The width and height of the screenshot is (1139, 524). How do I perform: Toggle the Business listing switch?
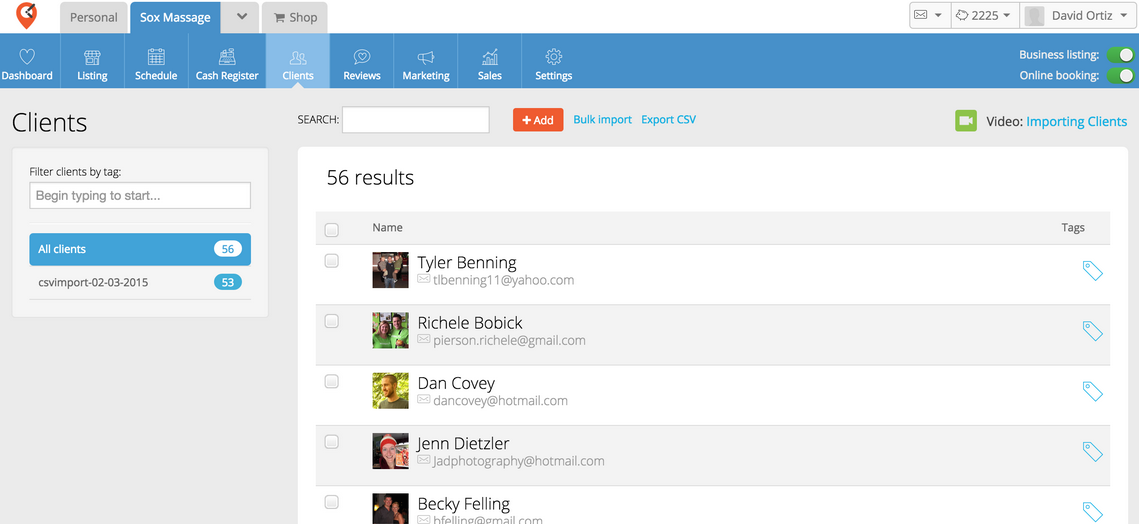(x=1125, y=55)
